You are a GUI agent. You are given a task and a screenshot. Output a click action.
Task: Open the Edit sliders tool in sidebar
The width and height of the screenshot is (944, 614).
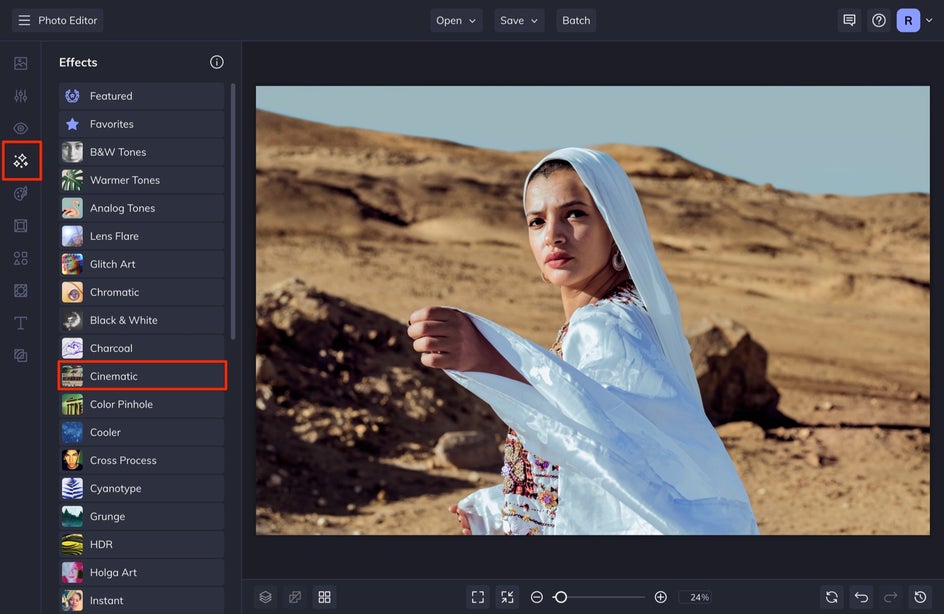tap(20, 96)
